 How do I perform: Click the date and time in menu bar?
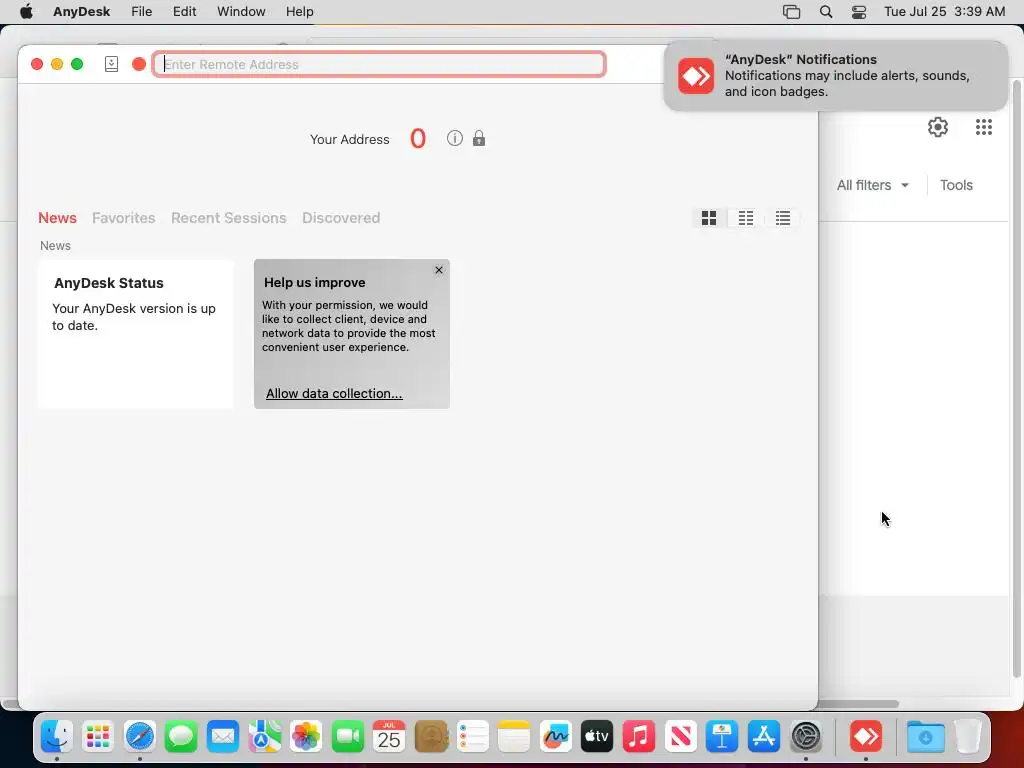point(944,12)
